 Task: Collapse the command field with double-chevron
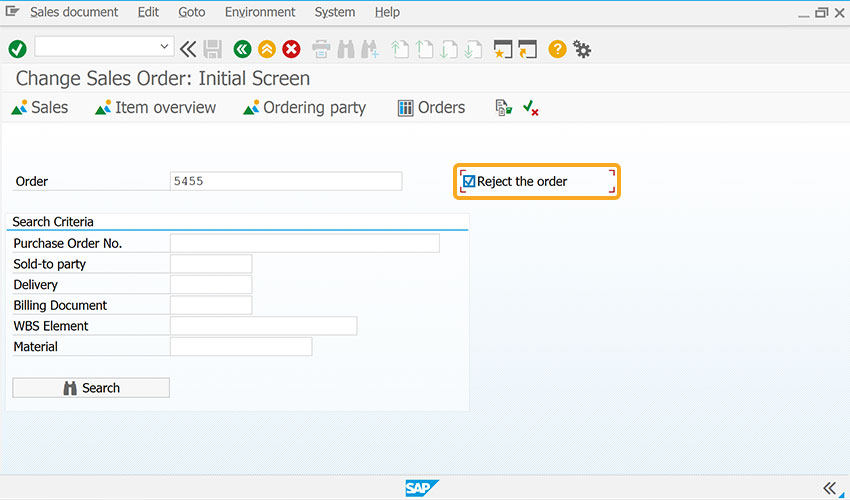tap(188, 49)
